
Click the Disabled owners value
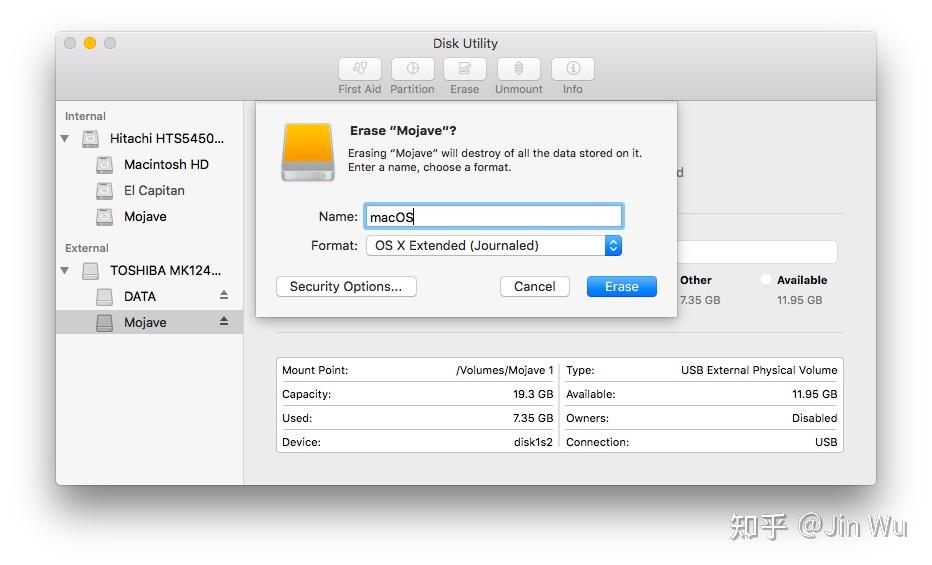[814, 418]
